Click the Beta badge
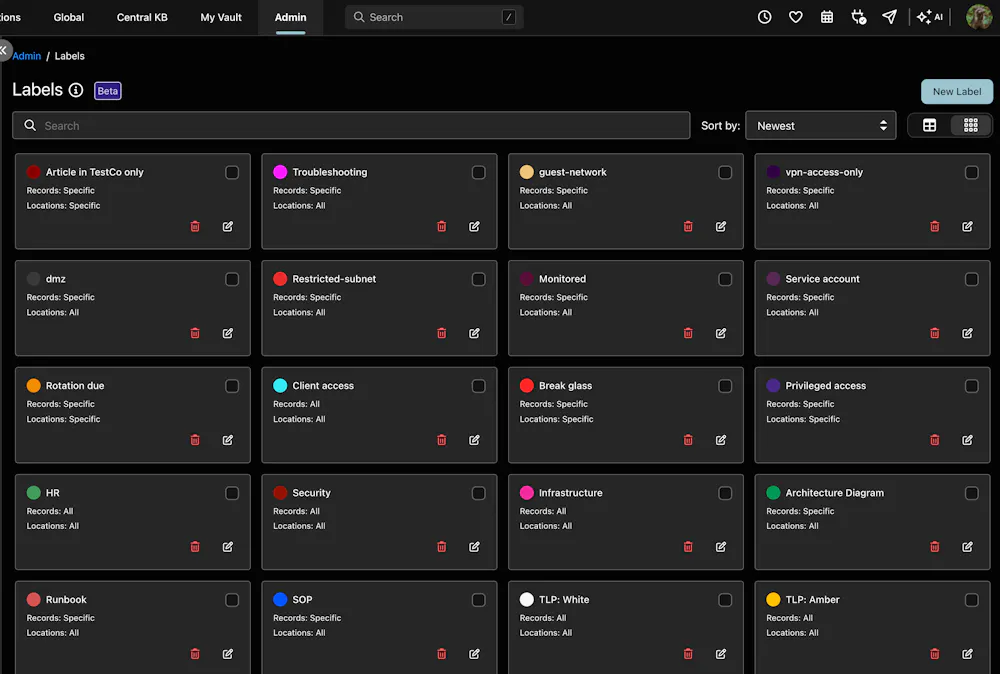Screen dimensions: 1000x674 pyautogui.click(x=108, y=91)
